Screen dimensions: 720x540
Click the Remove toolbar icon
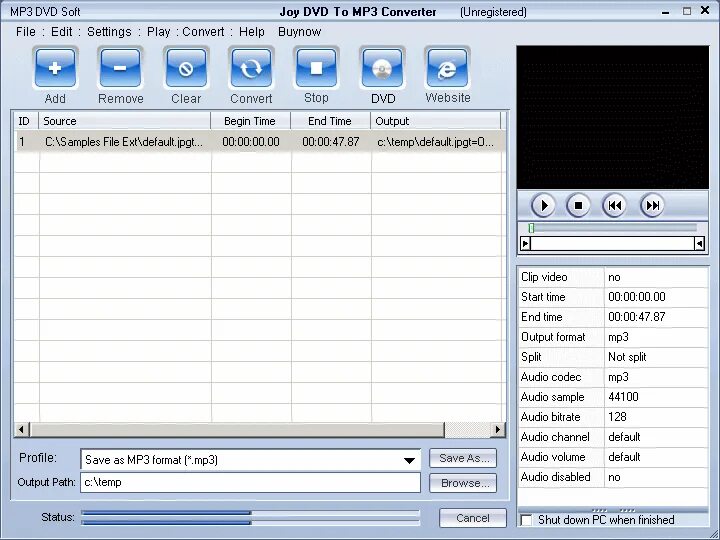[x=120, y=68]
